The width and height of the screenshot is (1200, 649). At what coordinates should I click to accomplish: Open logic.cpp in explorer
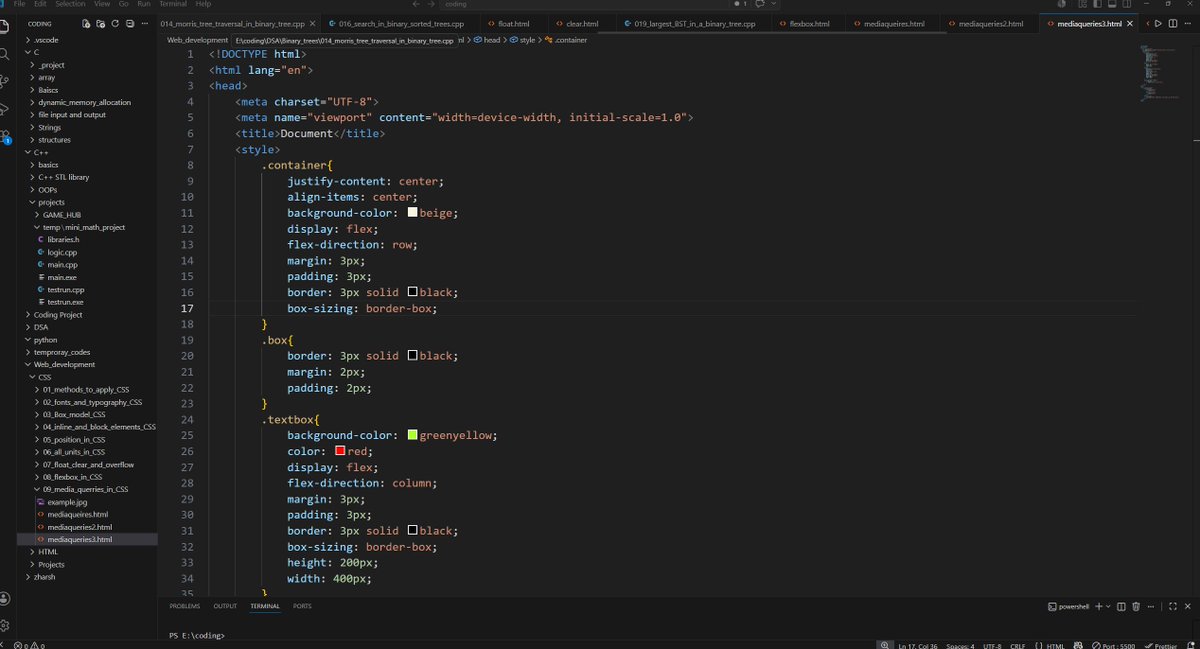click(62, 252)
